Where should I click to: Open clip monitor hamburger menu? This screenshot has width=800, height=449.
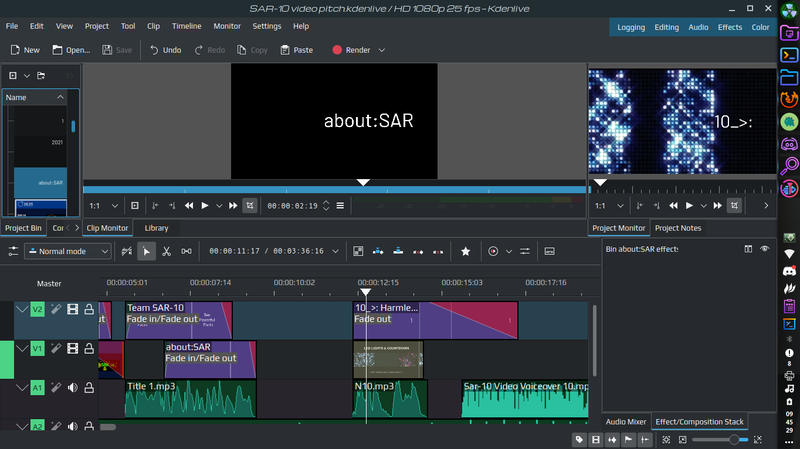[340, 206]
